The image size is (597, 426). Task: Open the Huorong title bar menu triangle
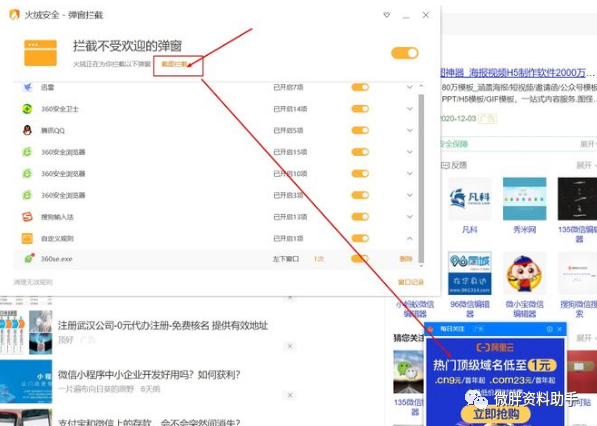[387, 15]
